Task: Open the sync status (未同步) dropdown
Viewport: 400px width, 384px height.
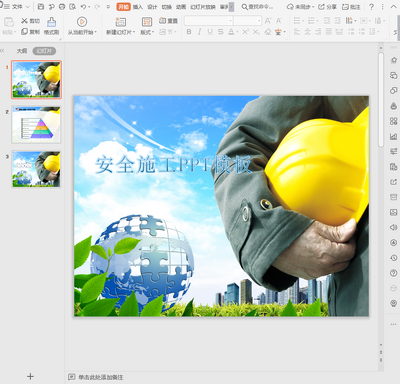Action: pos(300,7)
